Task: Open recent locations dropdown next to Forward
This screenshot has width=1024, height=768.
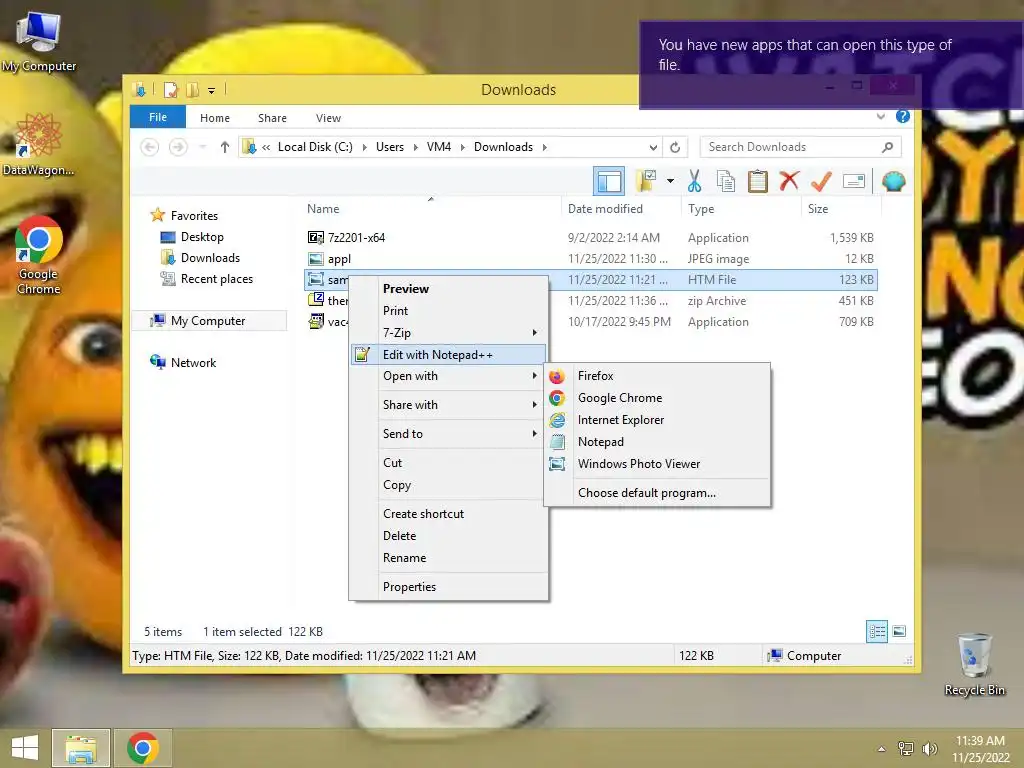Action: pyautogui.click(x=202, y=147)
